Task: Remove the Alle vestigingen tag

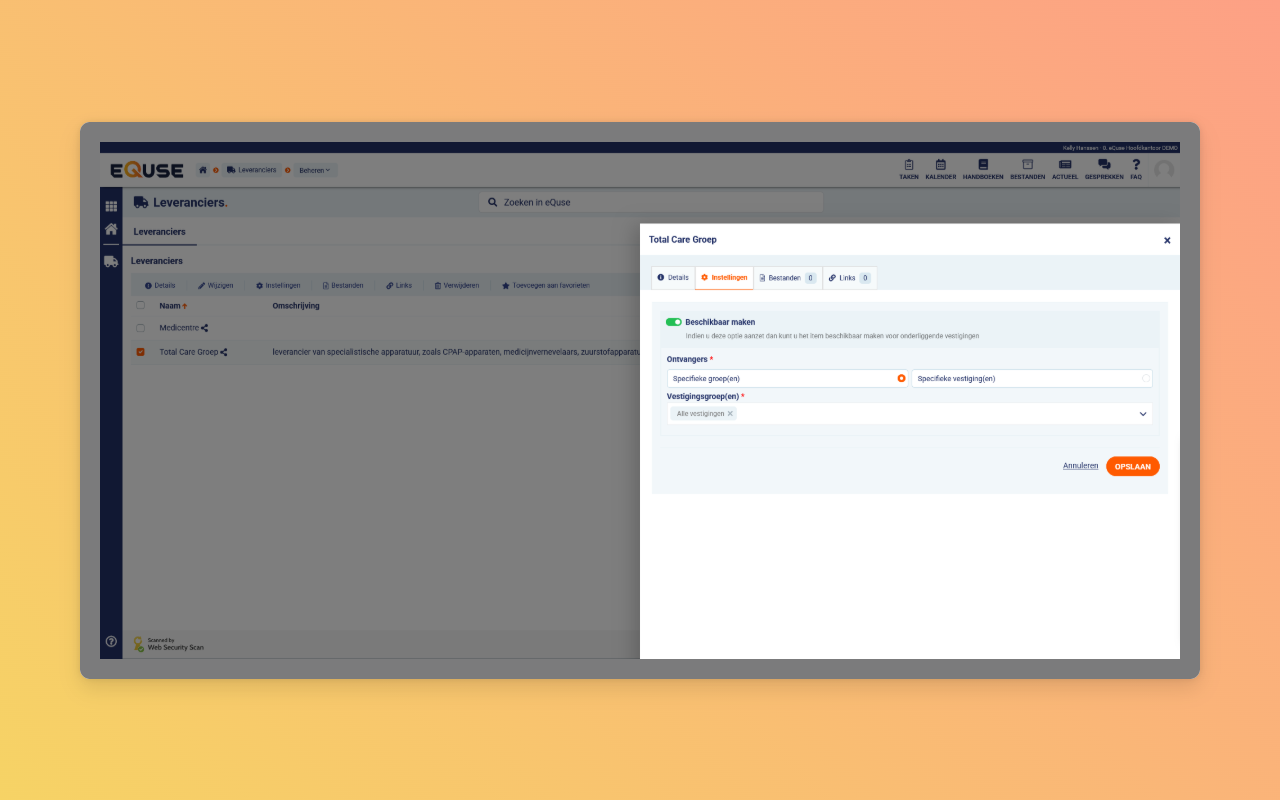Action: pyautogui.click(x=730, y=413)
